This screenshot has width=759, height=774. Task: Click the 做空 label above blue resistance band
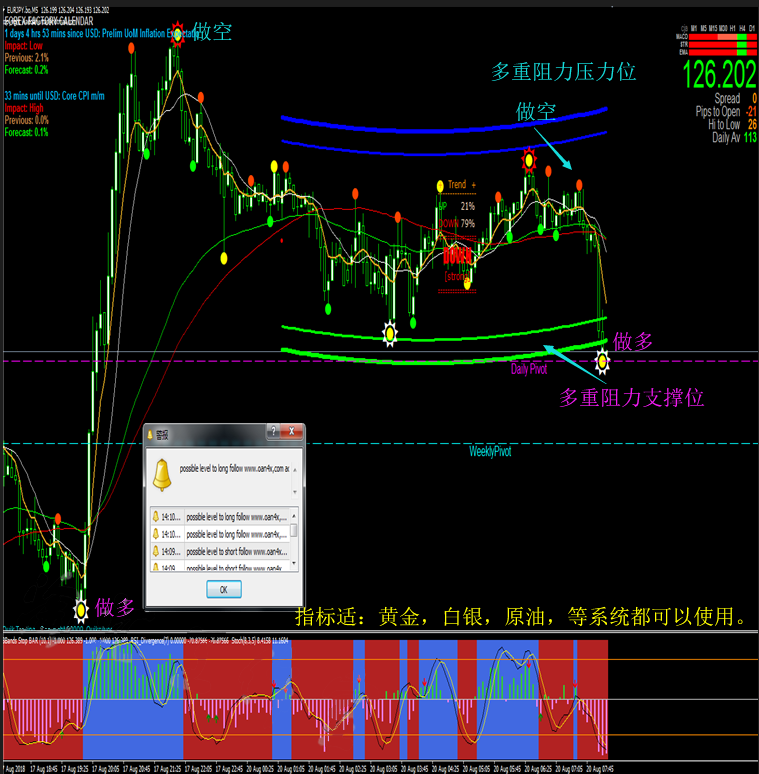tap(536, 112)
